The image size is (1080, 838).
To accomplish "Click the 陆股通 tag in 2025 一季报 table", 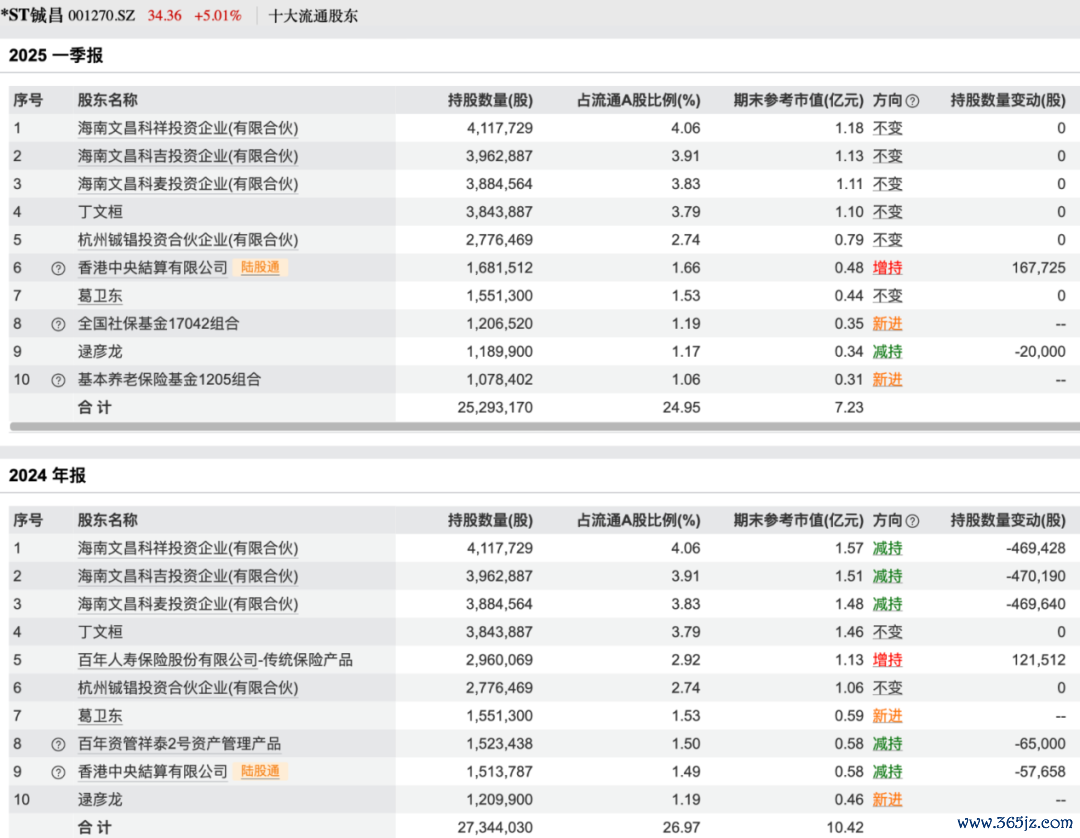I will [x=261, y=268].
